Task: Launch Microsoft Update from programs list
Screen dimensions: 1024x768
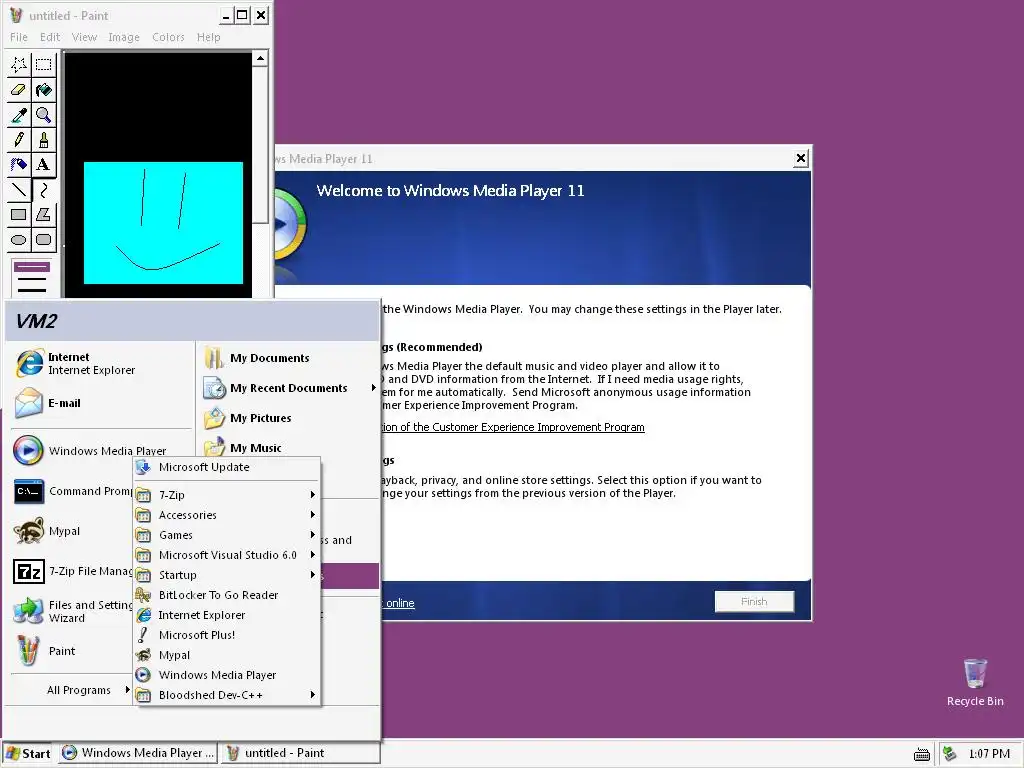Action: click(227, 467)
